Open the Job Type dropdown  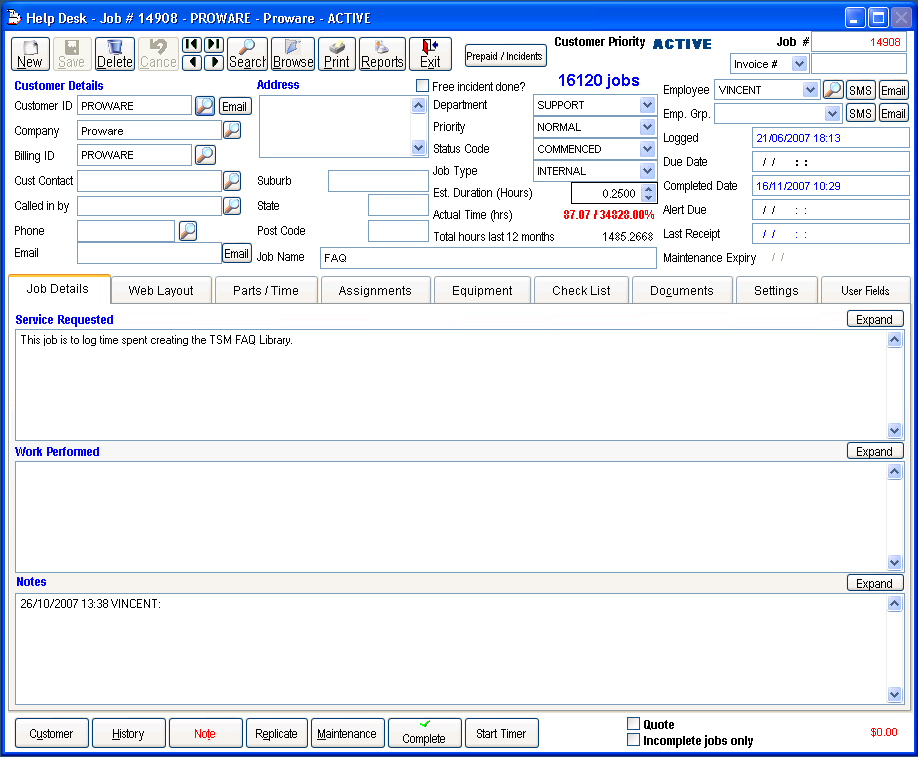[647, 171]
